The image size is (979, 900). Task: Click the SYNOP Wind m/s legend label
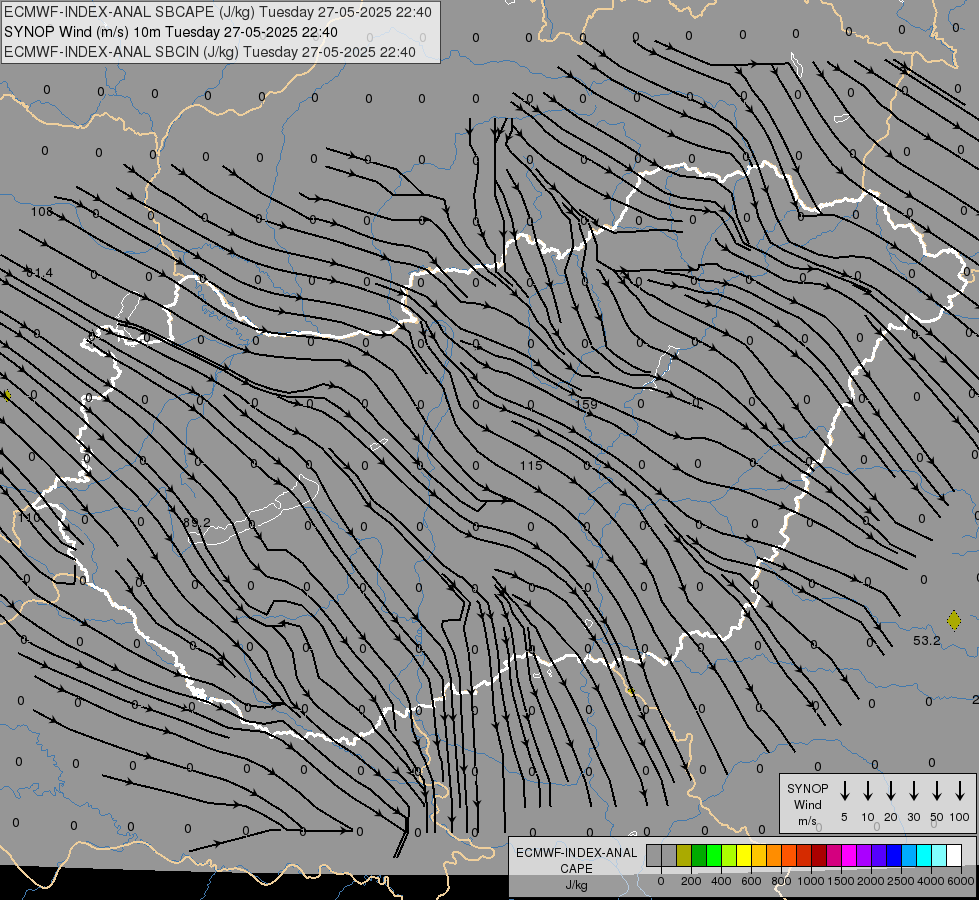coord(807,805)
